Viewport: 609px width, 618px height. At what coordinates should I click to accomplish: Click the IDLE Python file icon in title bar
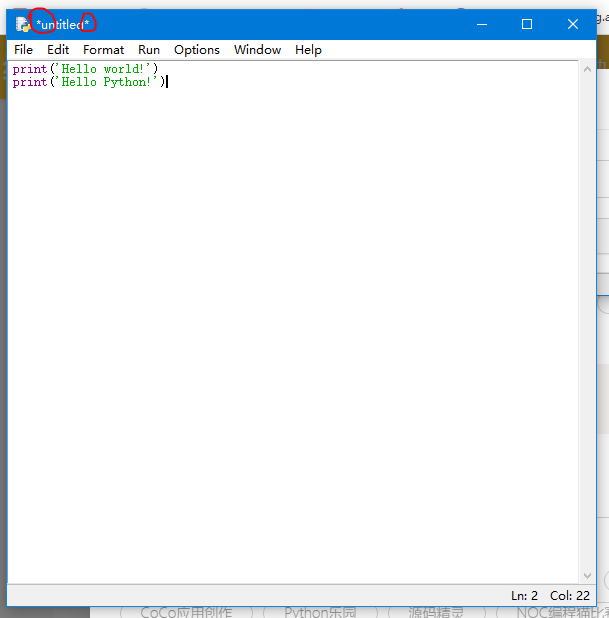click(x=22, y=24)
